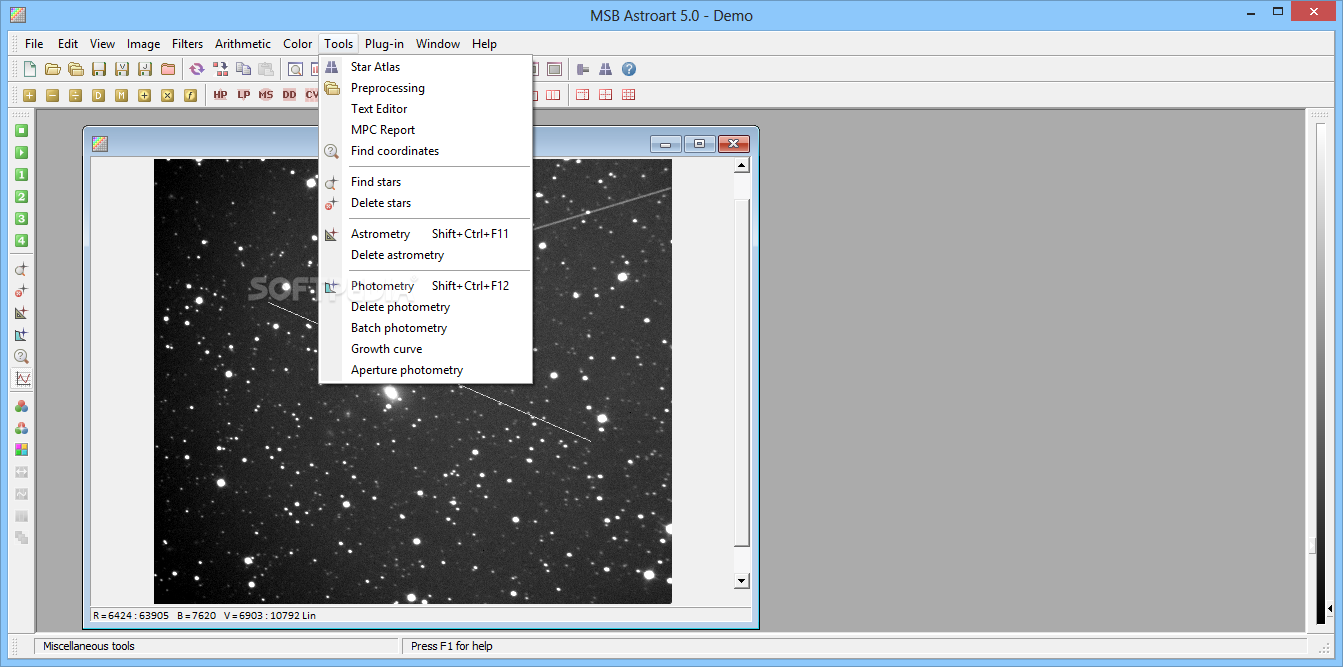Open the File menu
This screenshot has width=1343, height=667.
34,44
